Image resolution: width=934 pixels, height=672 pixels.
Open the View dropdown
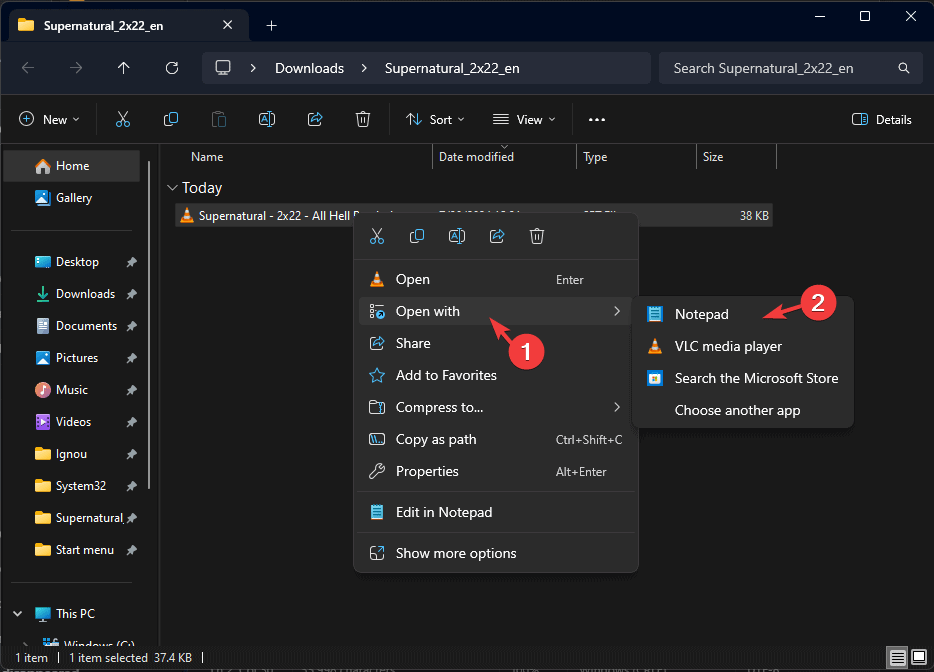pyautogui.click(x=524, y=119)
